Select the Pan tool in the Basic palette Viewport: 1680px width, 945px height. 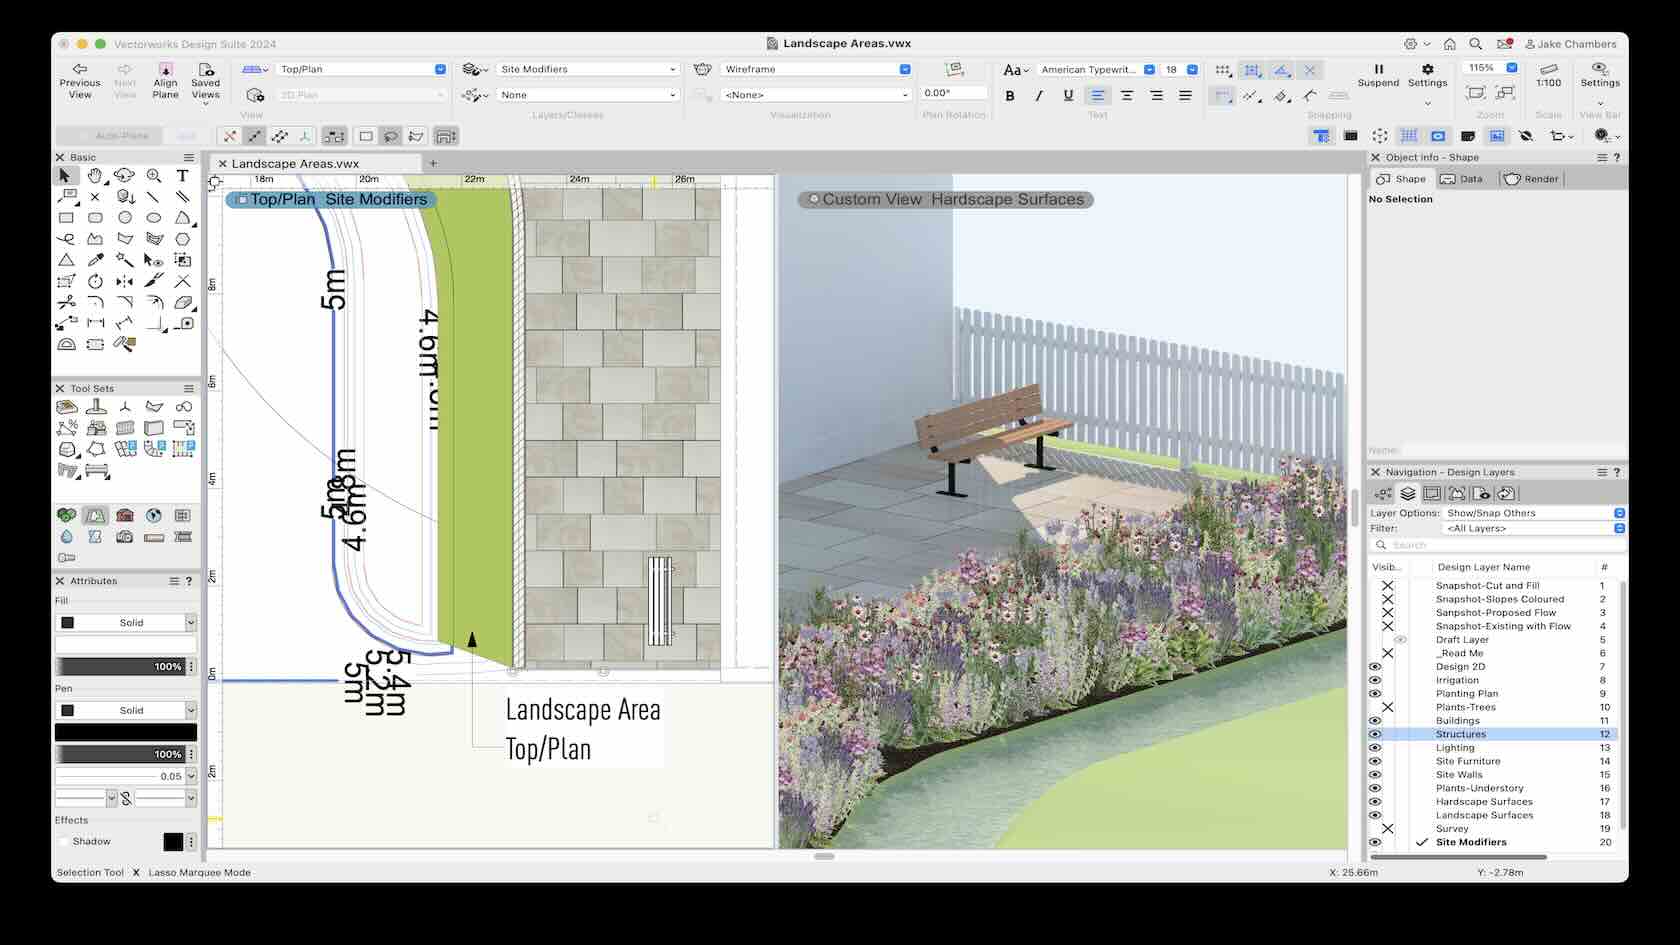(x=93, y=176)
